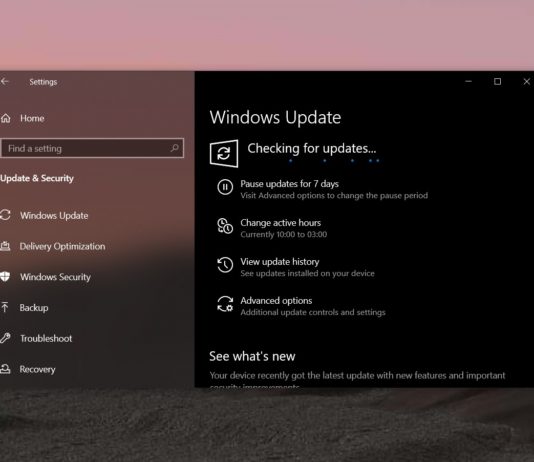
Task: Maximize the Settings window
Action: pos(497,81)
